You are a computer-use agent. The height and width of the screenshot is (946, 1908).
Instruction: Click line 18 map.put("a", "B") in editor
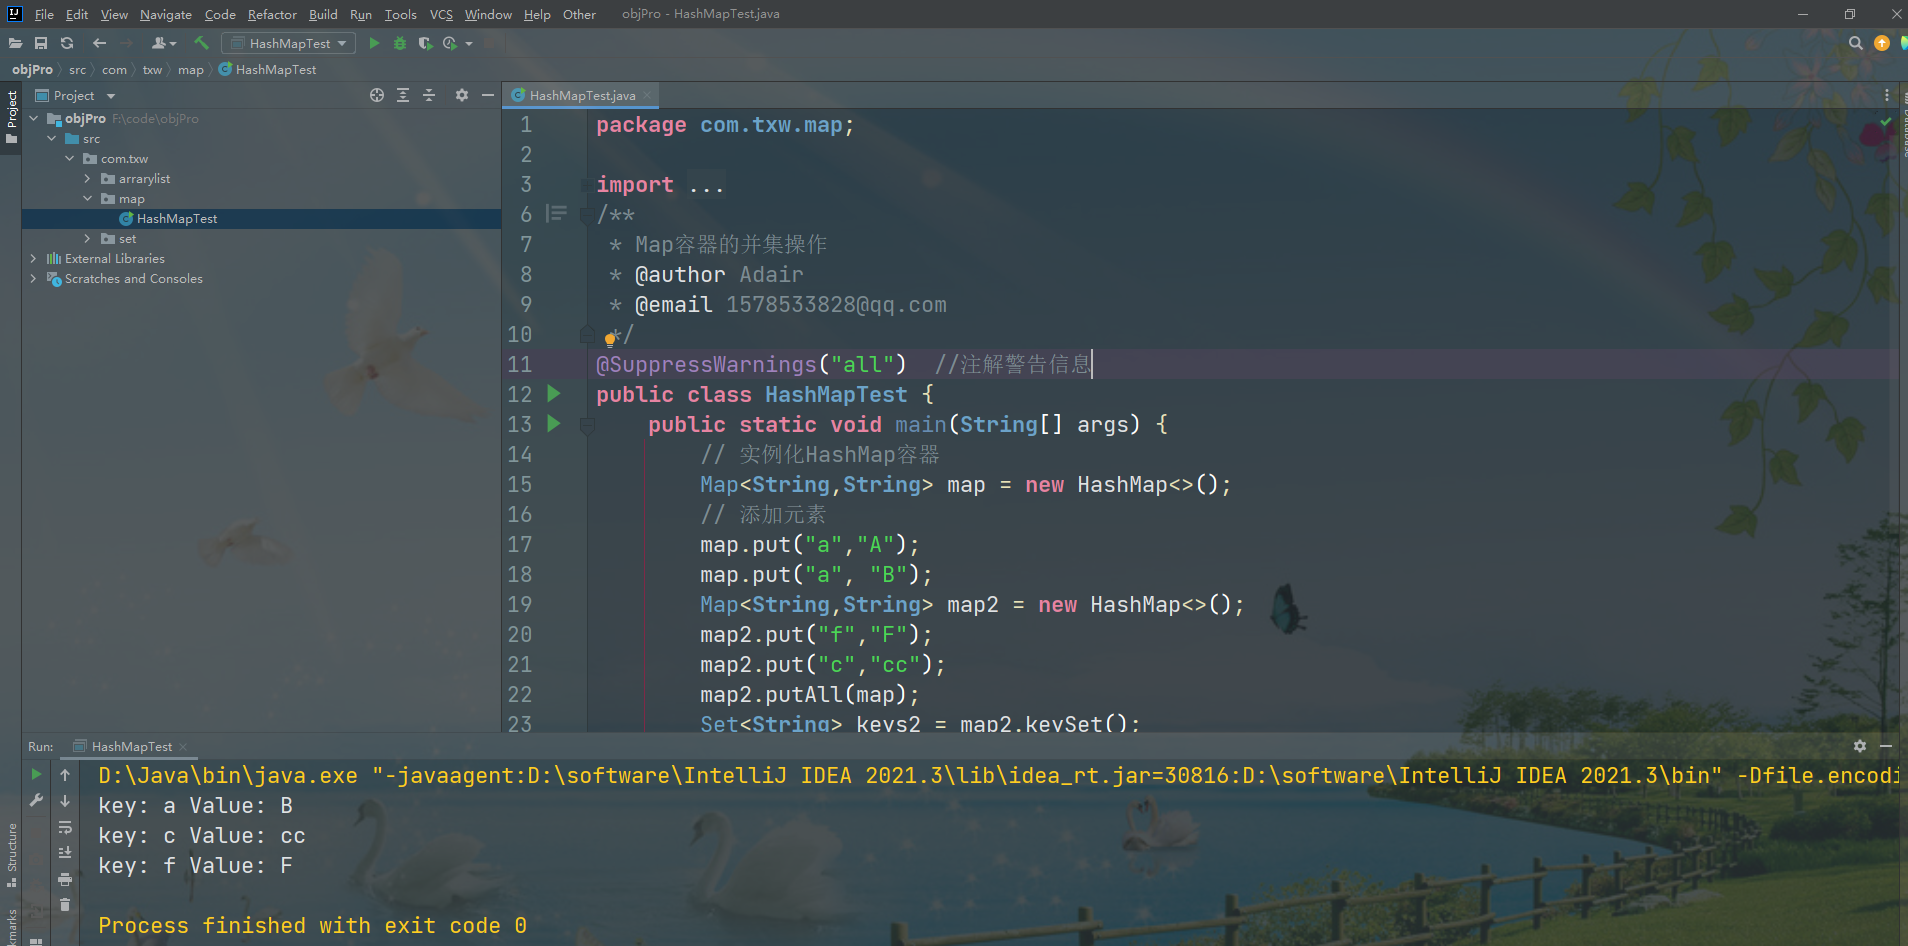click(x=816, y=575)
